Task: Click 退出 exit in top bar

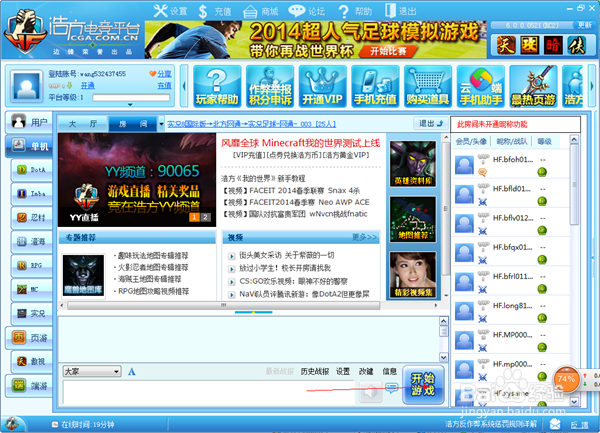Action: coord(400,11)
